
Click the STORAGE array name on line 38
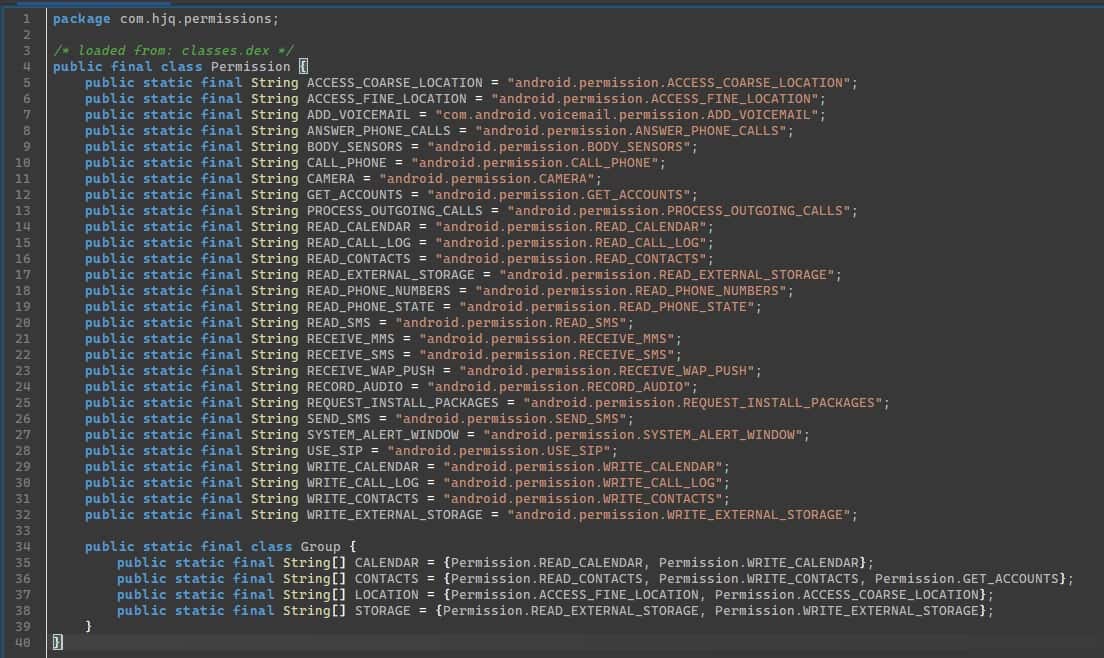coord(382,611)
